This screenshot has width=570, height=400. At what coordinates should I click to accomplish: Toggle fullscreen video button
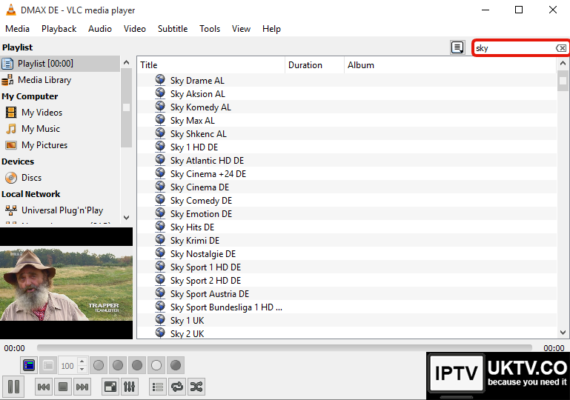tap(110, 387)
